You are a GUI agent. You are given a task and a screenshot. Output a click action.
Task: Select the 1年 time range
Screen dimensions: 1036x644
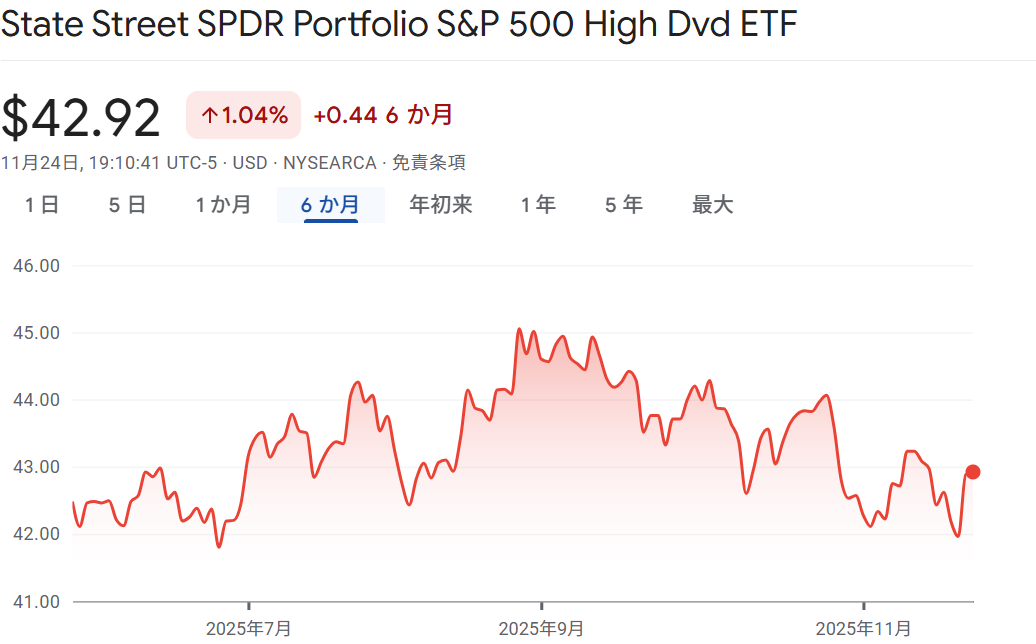pyautogui.click(x=538, y=205)
